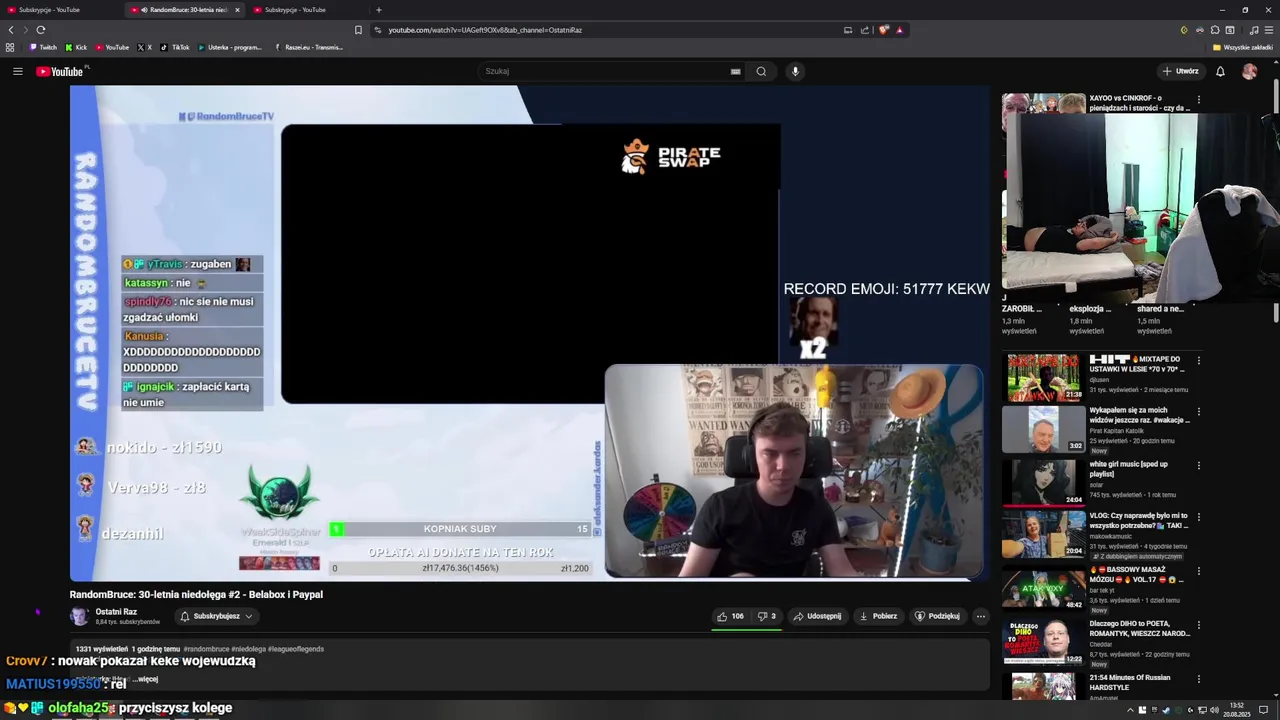The width and height of the screenshot is (1280, 720).
Task: Show hidden tray icons chevron
Action: pos(1130,710)
